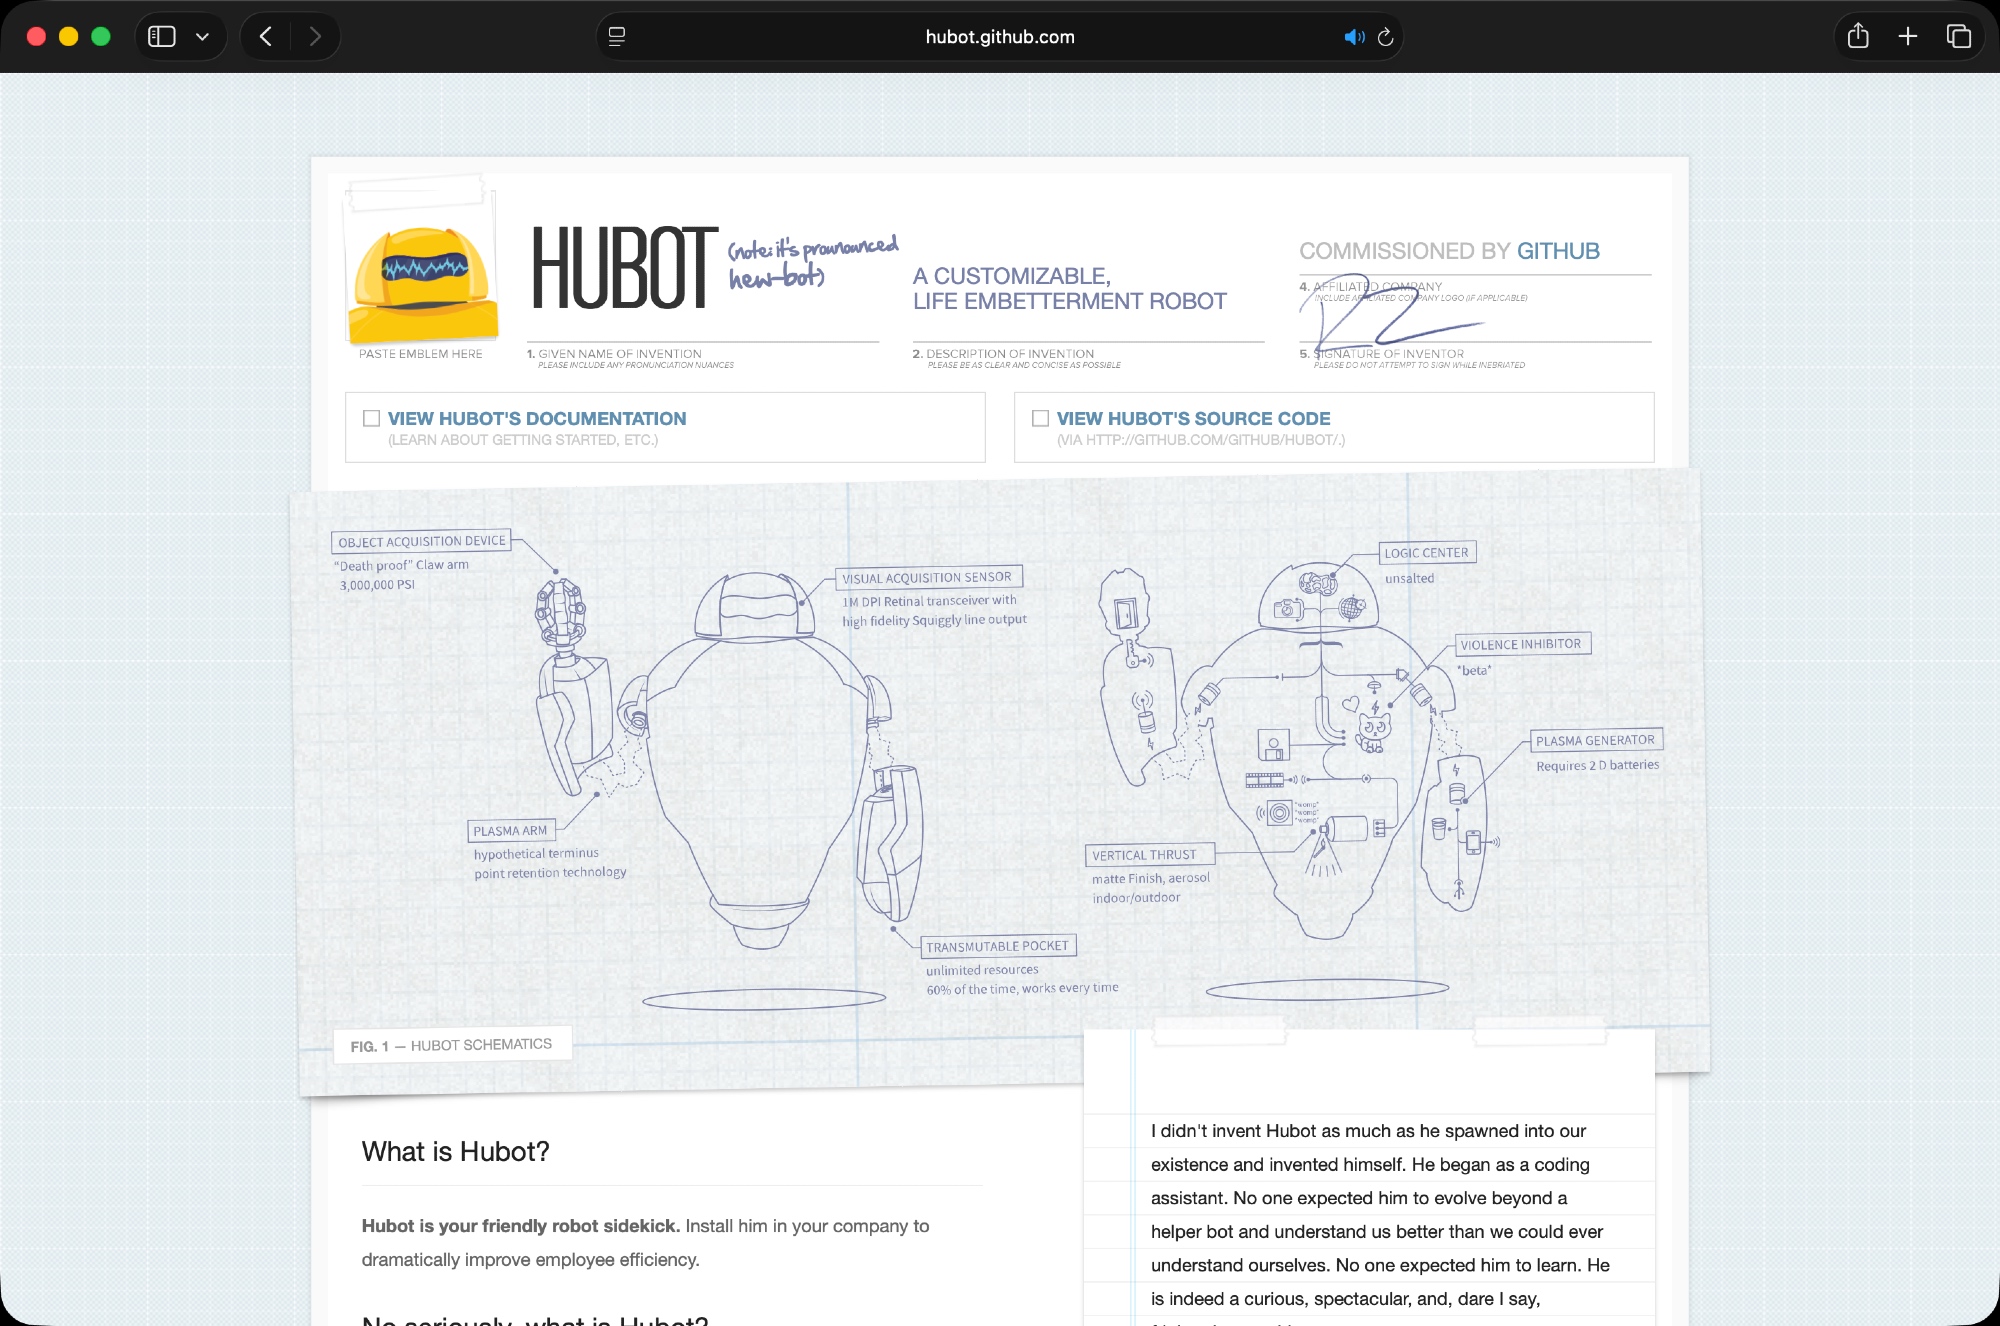Image resolution: width=2000 pixels, height=1326 pixels.
Task: Open View Hubot's Source Code link
Action: click(1193, 418)
